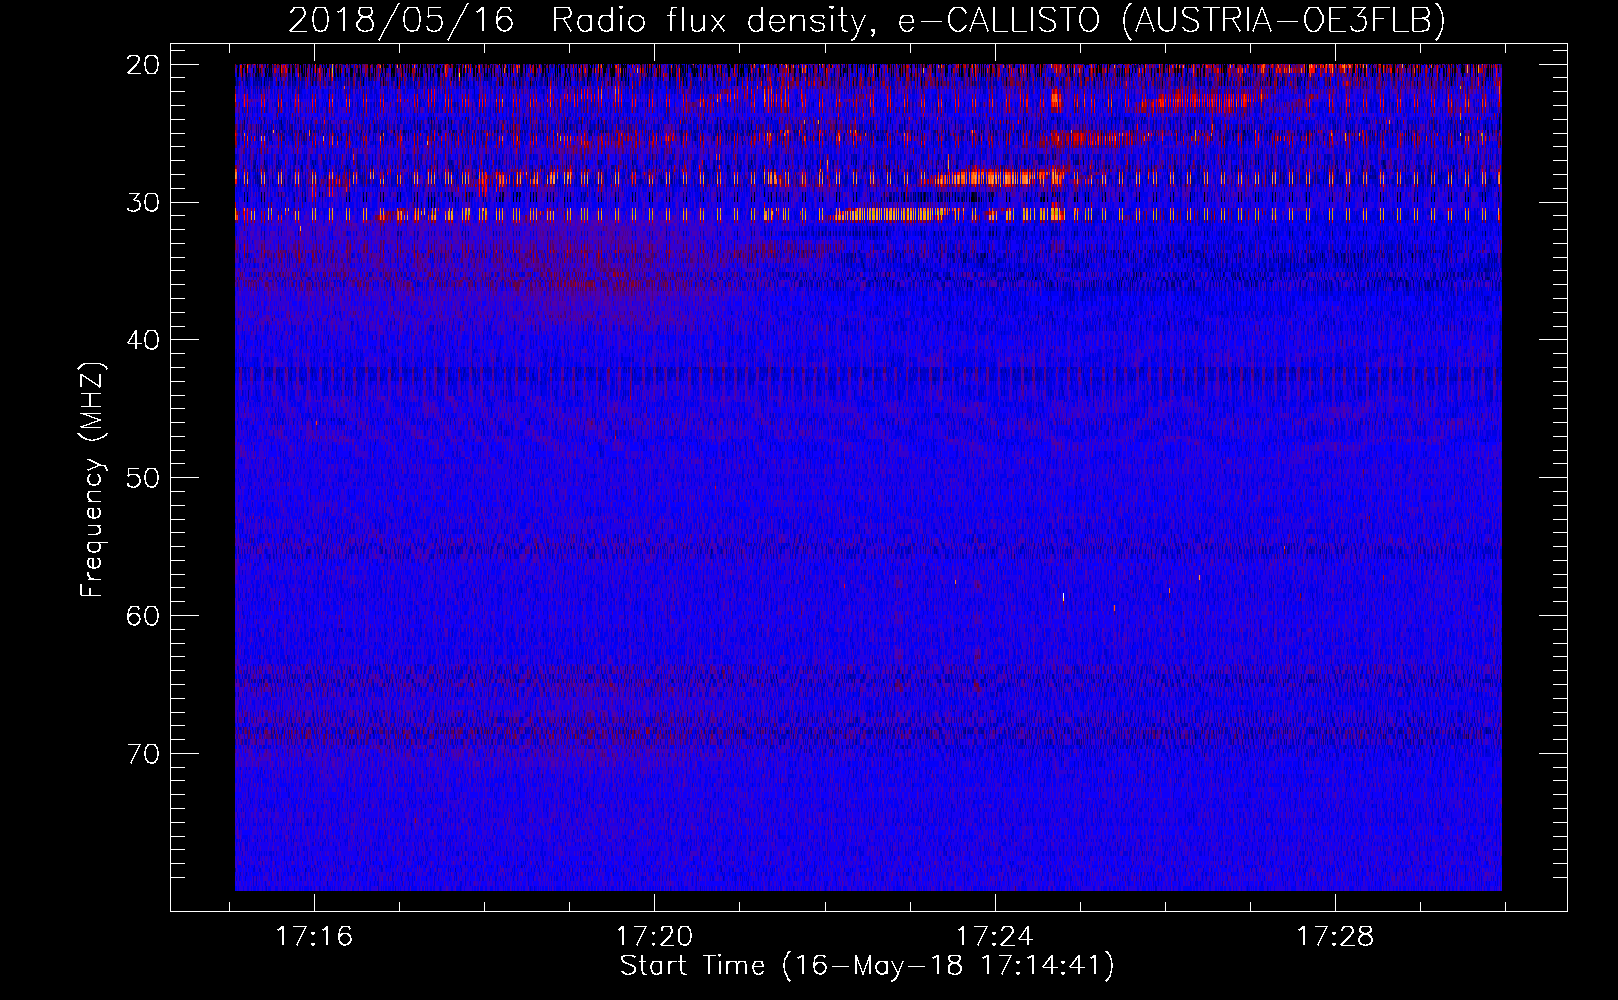Click the "Start Time (16-May-18 17:14:41)" label
The width and height of the screenshot is (1618, 1000).
point(867,966)
